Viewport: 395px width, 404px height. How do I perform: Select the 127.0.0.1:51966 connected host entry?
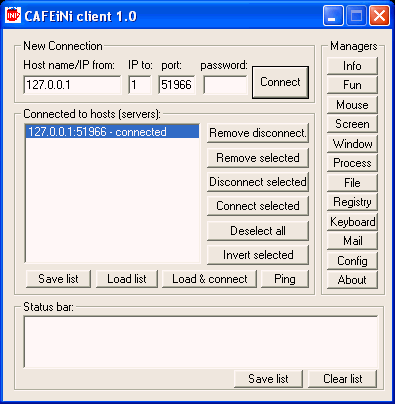click(112, 132)
